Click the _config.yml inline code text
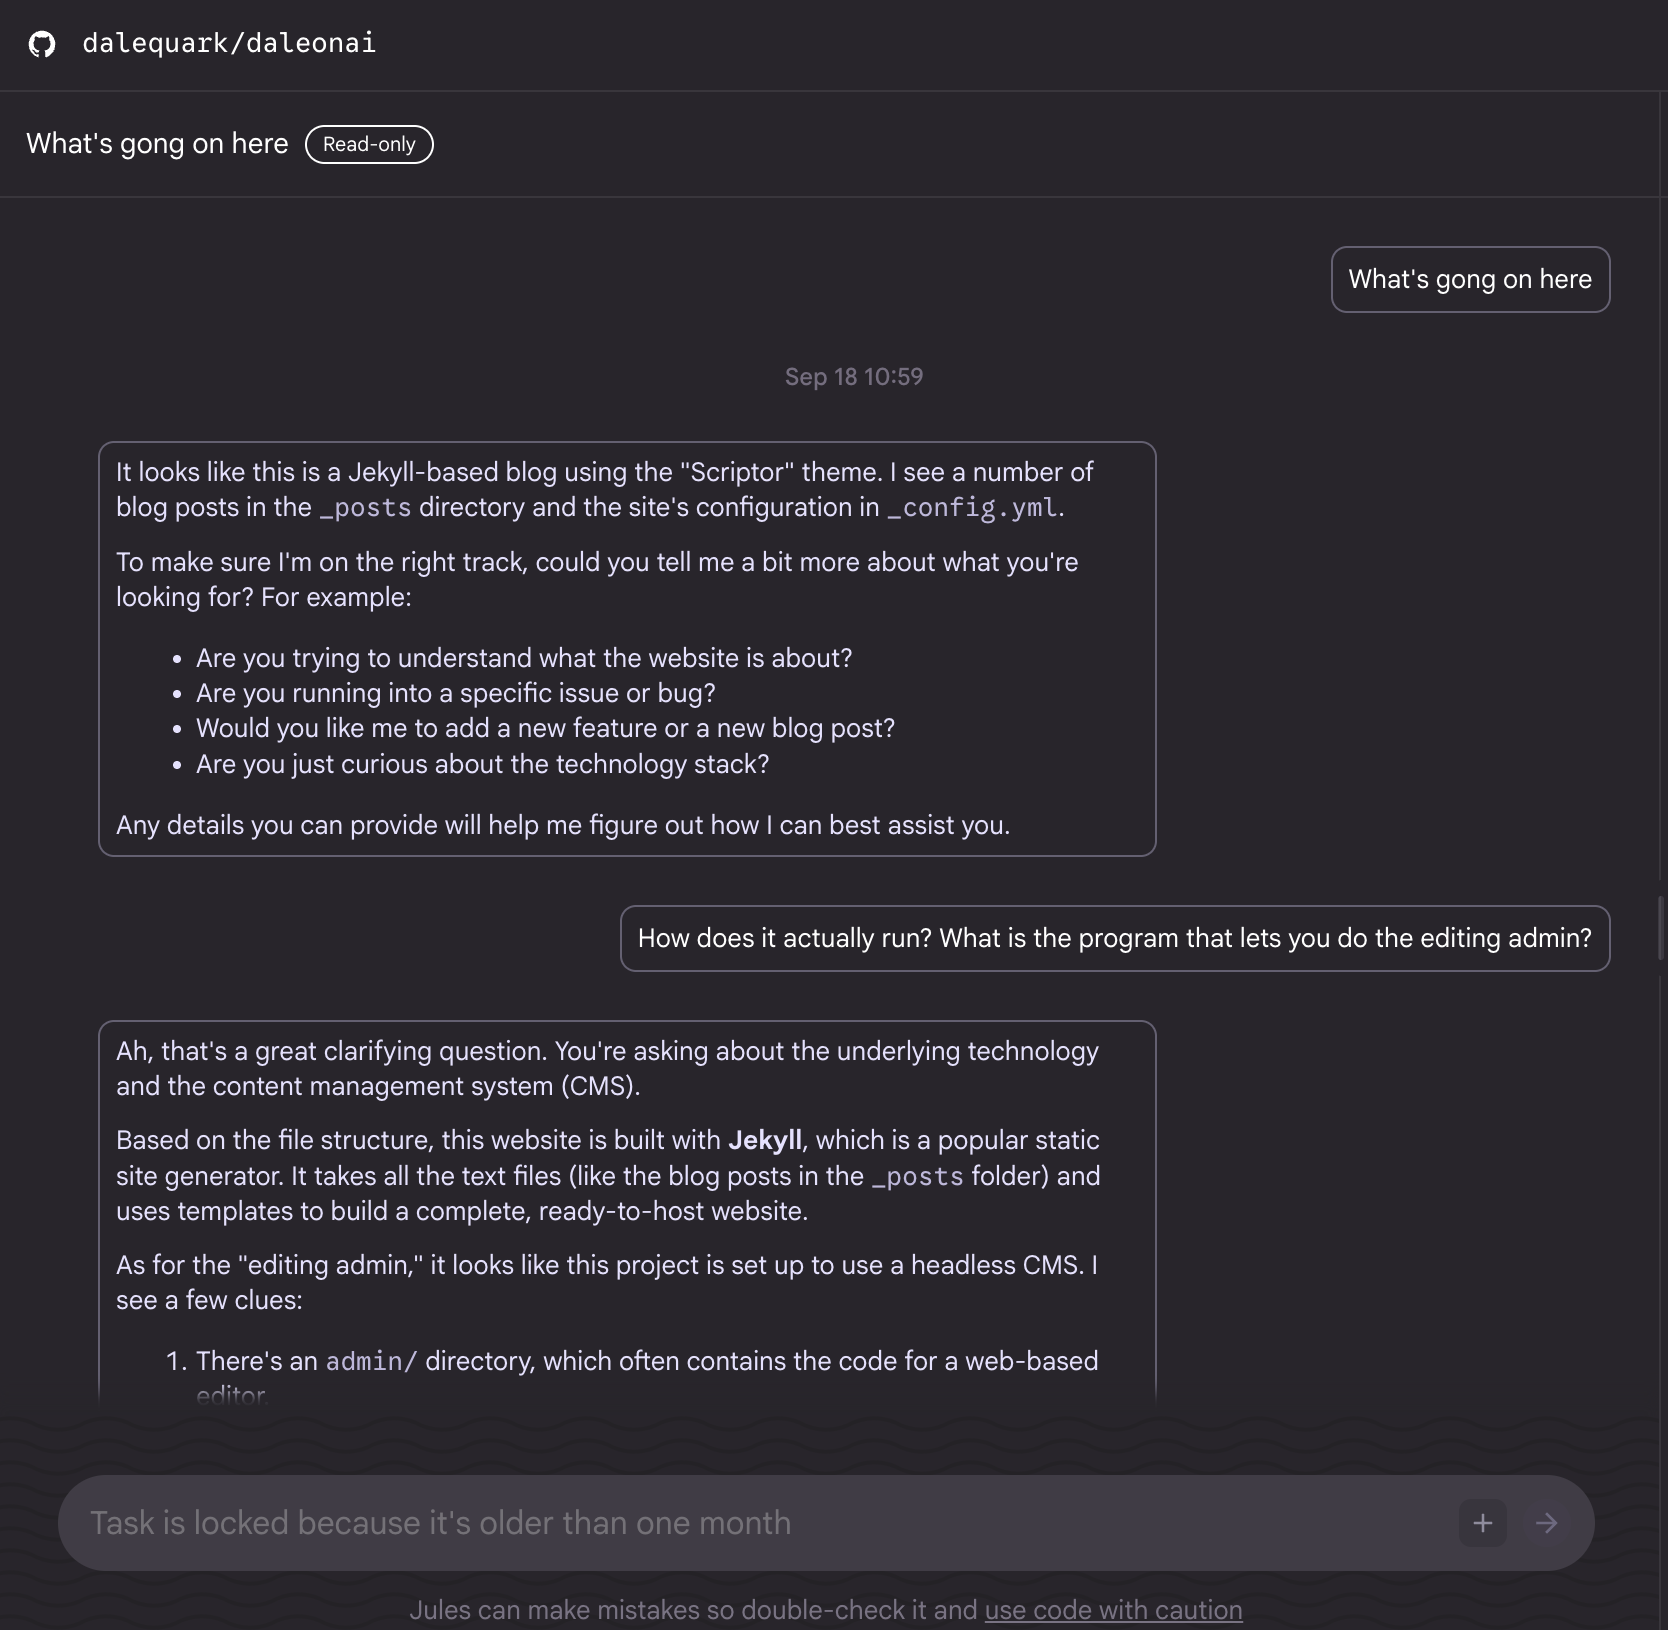The image size is (1668, 1630). coord(973,508)
